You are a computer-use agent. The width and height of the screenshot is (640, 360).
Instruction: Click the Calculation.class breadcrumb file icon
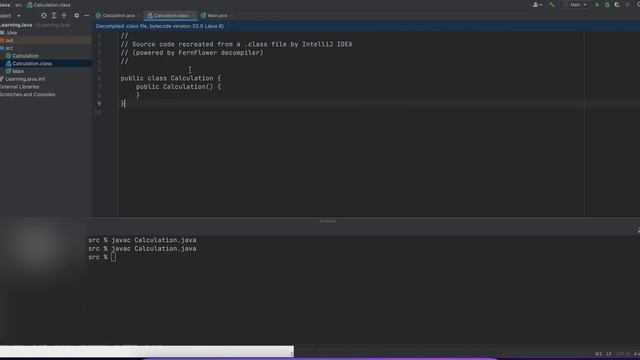(29, 5)
